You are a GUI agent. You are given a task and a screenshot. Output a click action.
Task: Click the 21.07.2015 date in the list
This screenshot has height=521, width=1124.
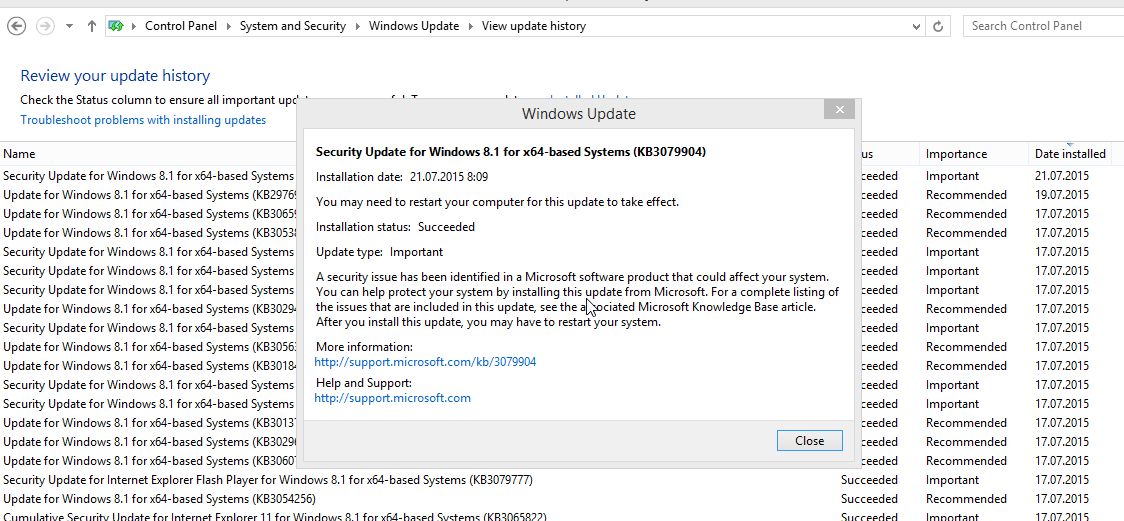click(x=1062, y=176)
